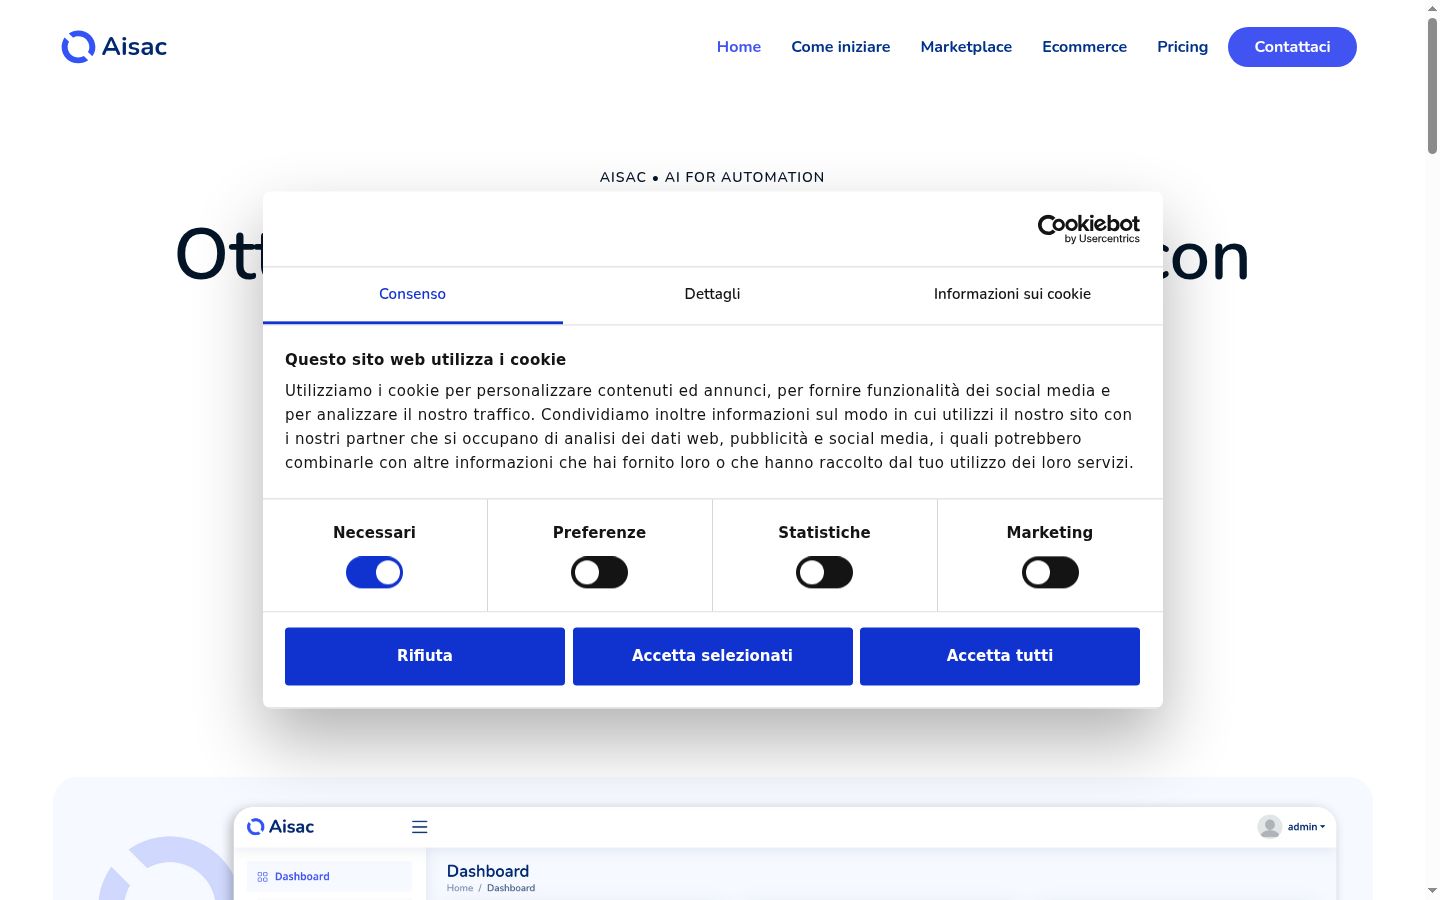This screenshot has width=1440, height=900.
Task: Toggle the Necessari cookies switch
Action: 374,573
